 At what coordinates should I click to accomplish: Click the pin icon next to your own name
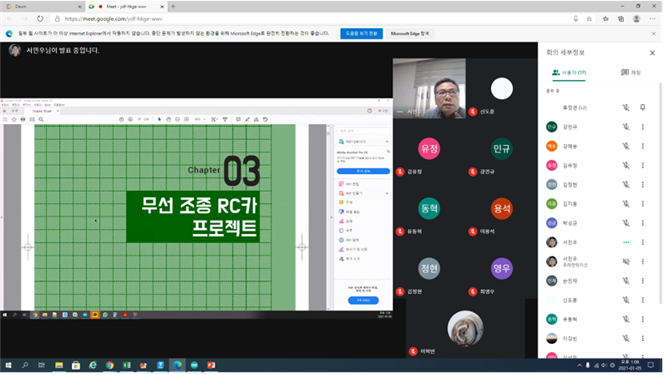644,108
